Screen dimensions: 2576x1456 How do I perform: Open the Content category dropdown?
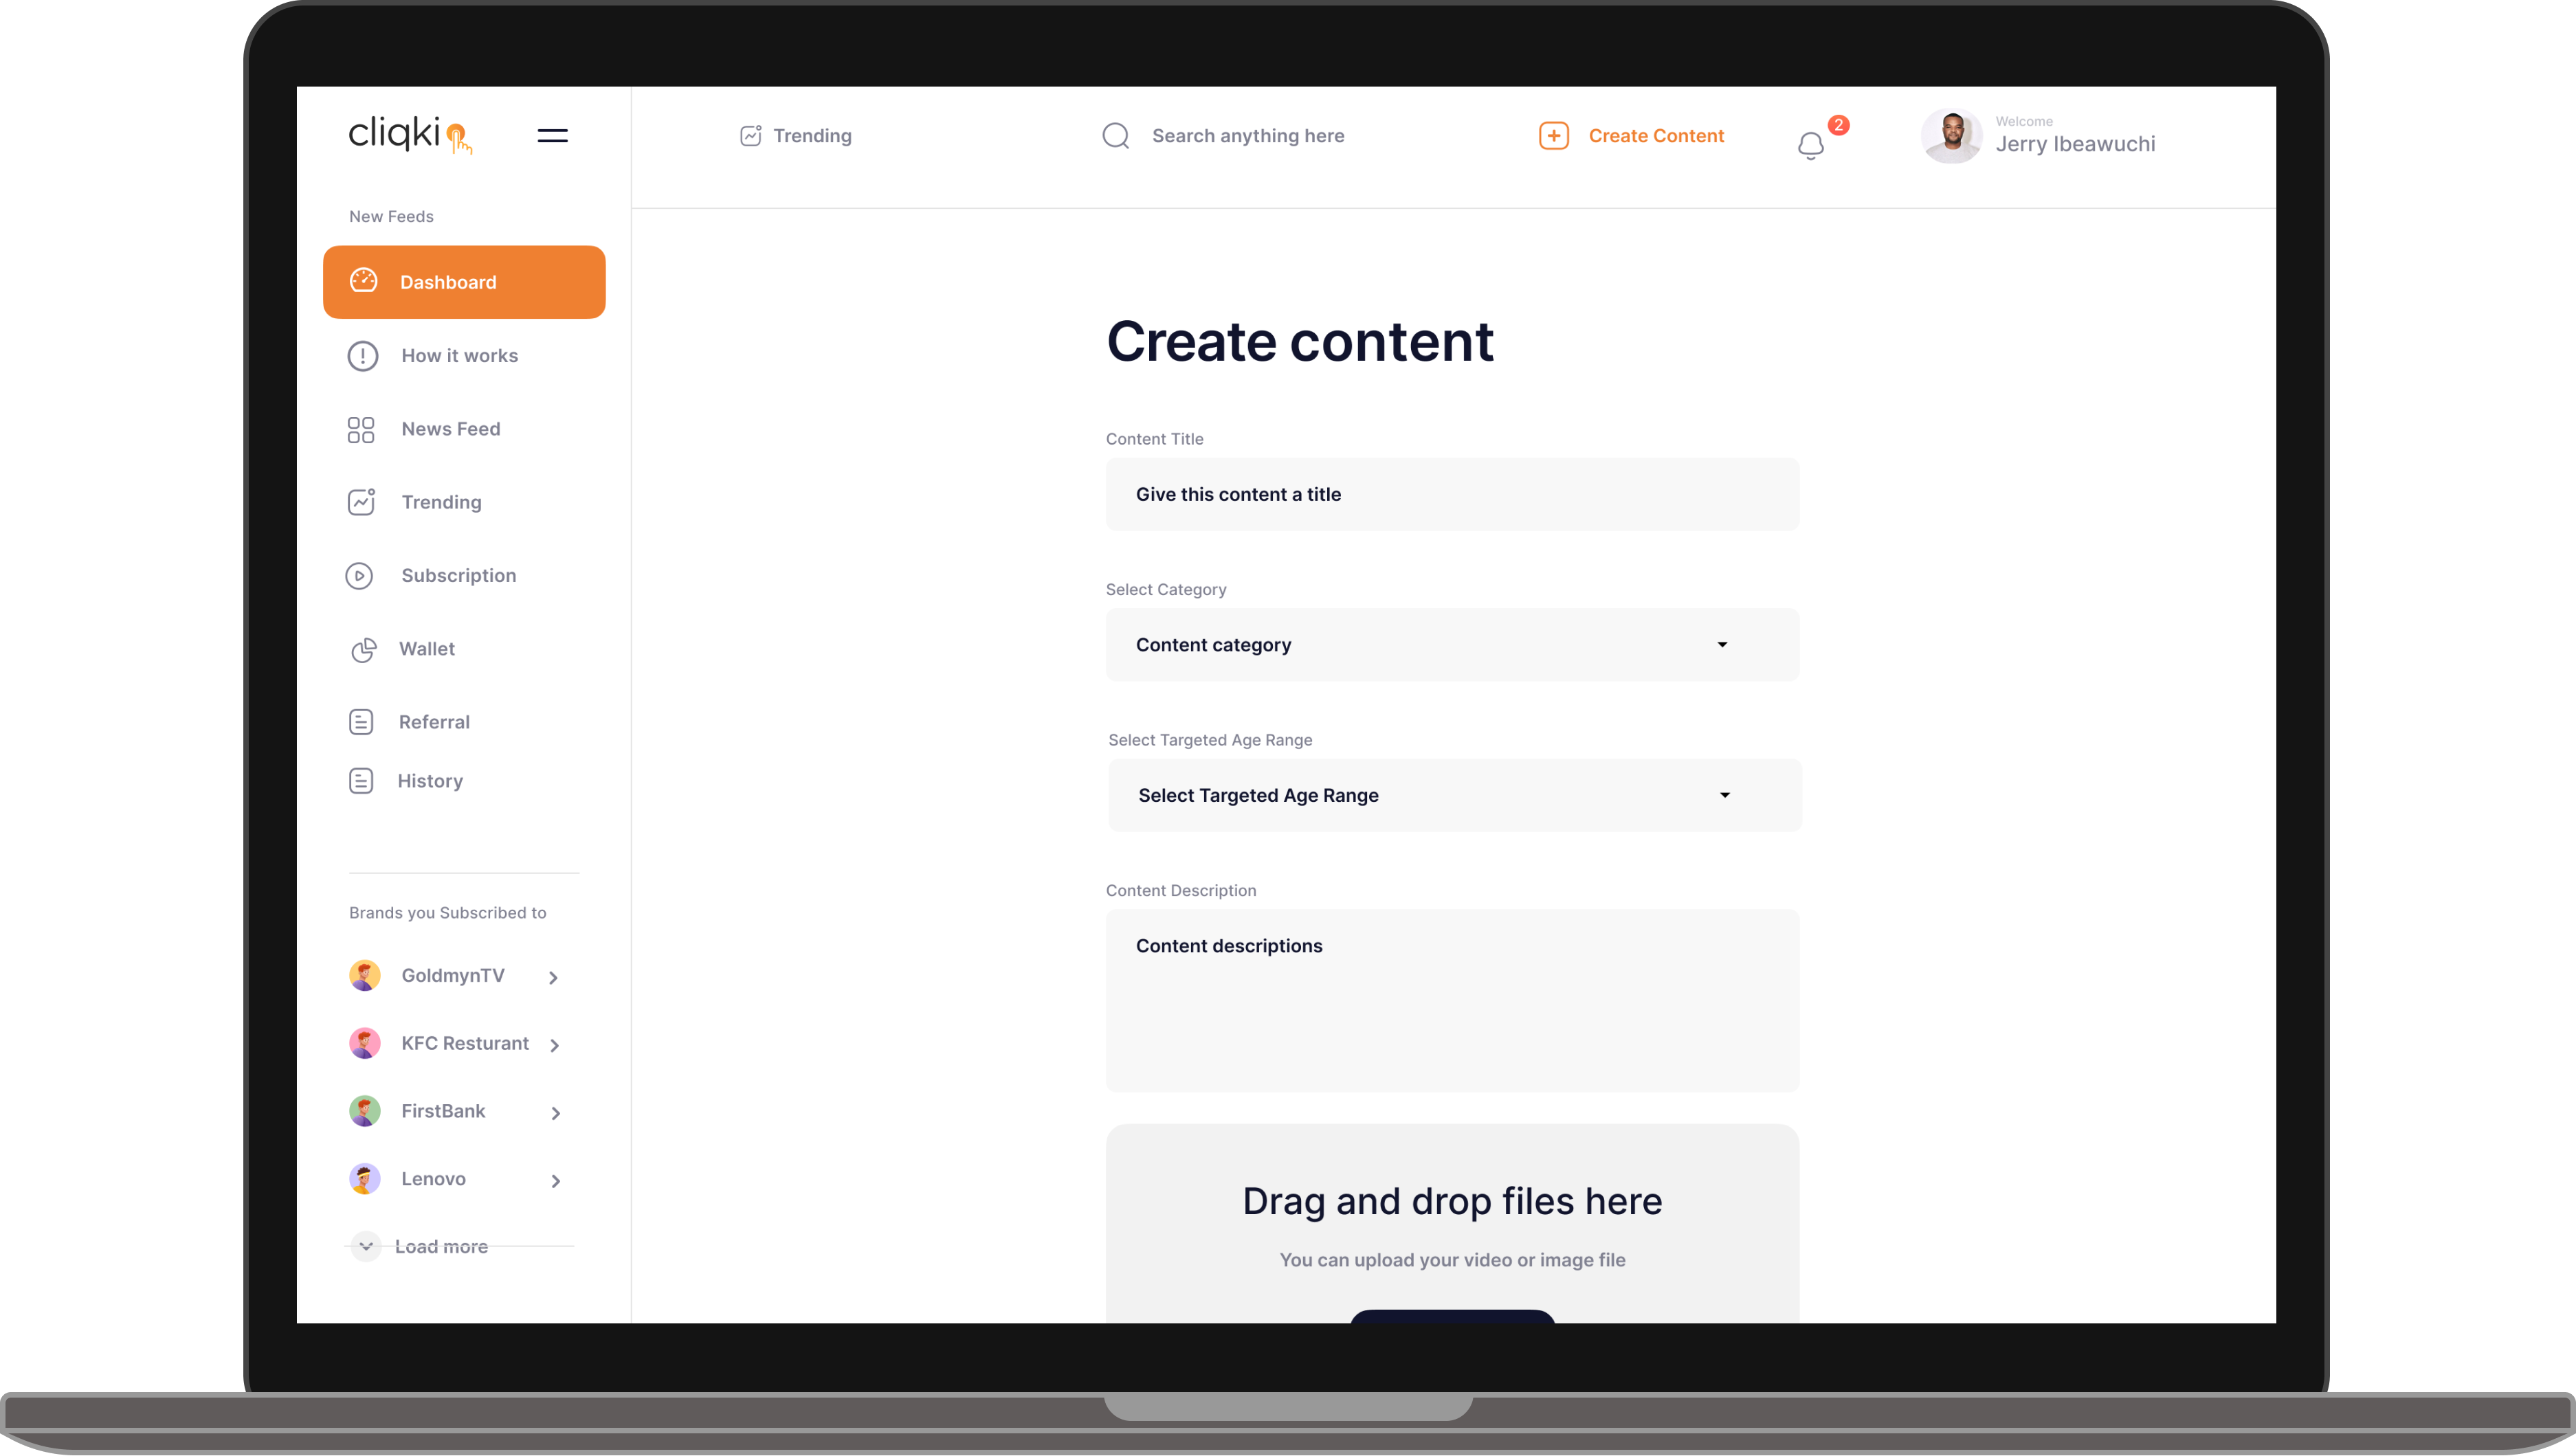pos(1452,645)
